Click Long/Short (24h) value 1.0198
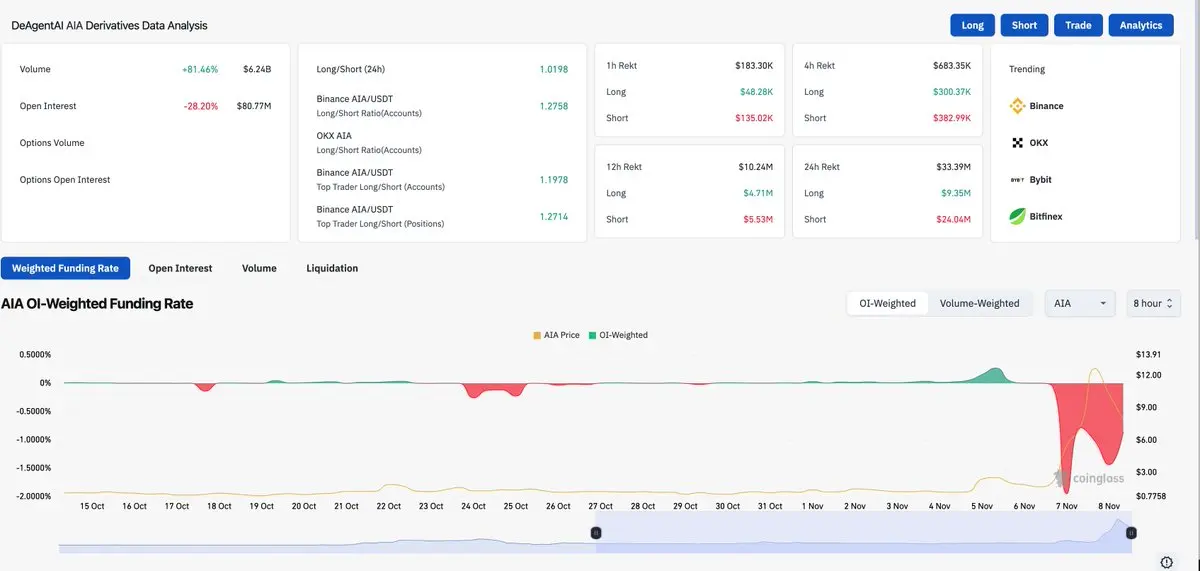The image size is (1200, 571). [x=553, y=69]
